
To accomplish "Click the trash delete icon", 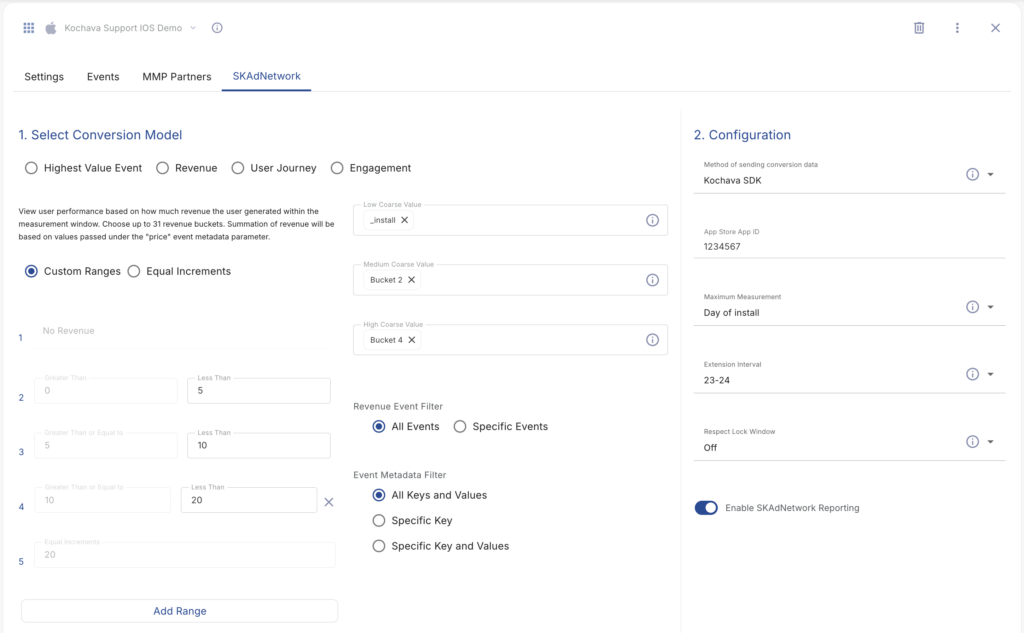I will tap(919, 28).
